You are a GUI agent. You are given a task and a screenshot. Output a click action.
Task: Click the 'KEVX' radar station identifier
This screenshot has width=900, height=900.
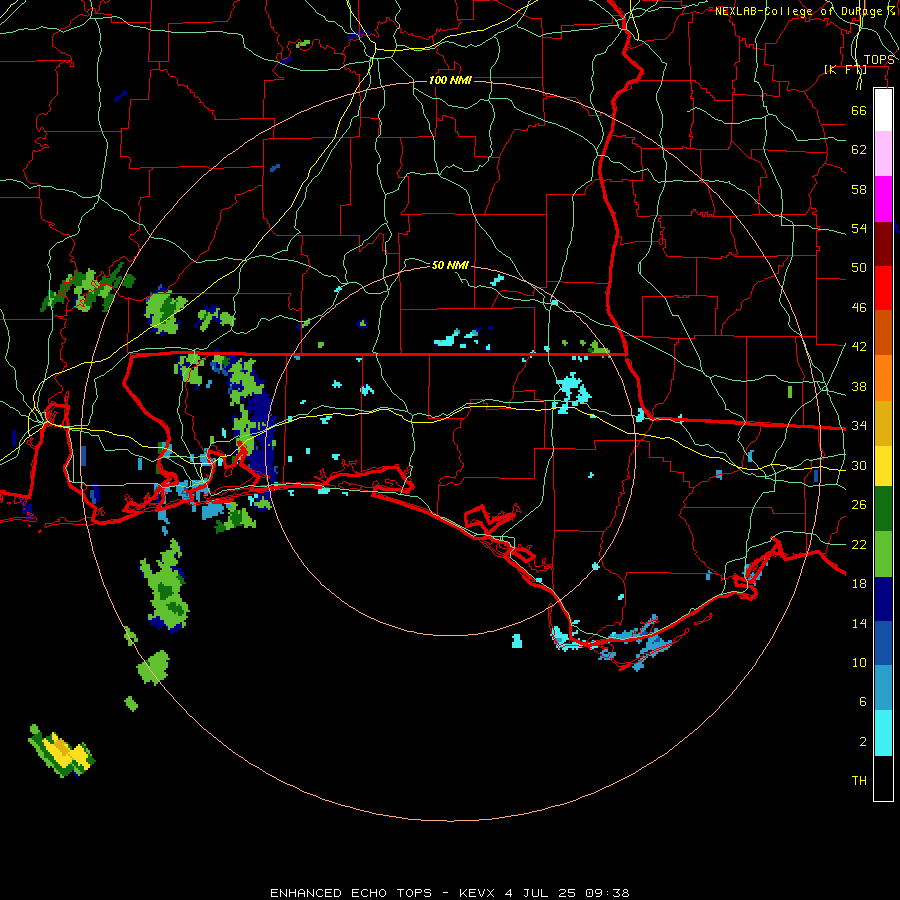coord(476,893)
